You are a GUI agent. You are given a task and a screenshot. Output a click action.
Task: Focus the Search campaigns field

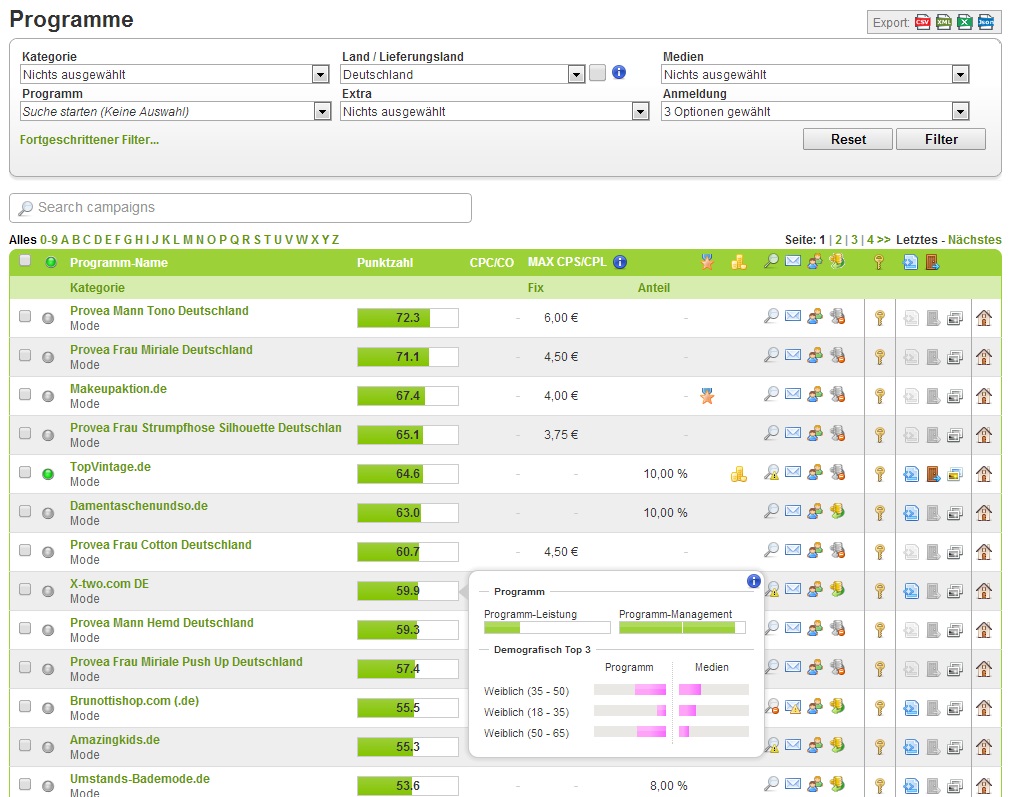(240, 207)
